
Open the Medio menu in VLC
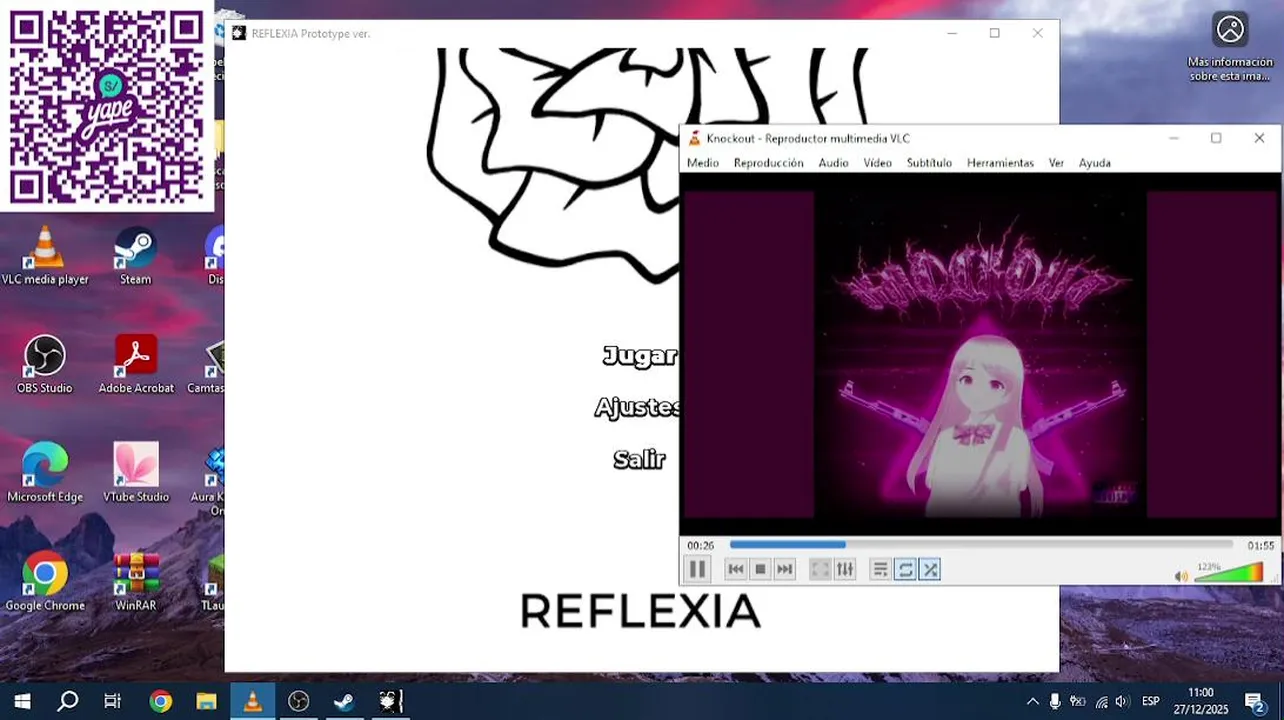pyautogui.click(x=702, y=163)
